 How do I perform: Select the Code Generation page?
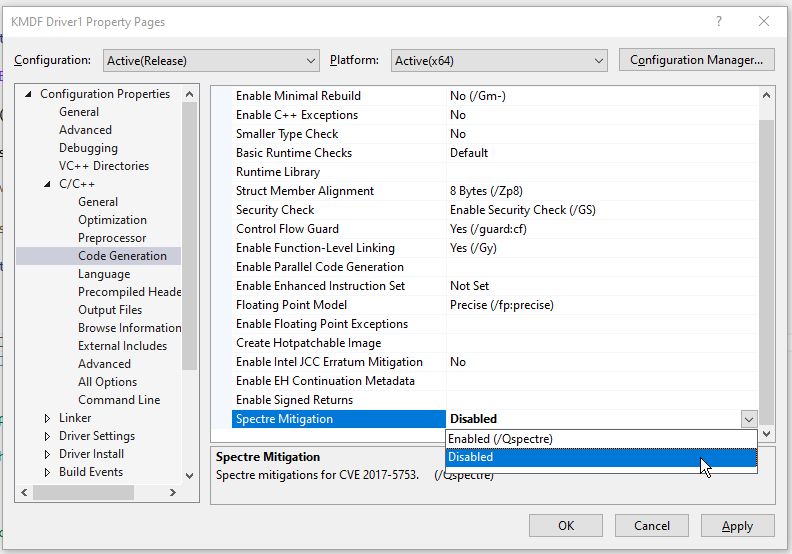122,256
